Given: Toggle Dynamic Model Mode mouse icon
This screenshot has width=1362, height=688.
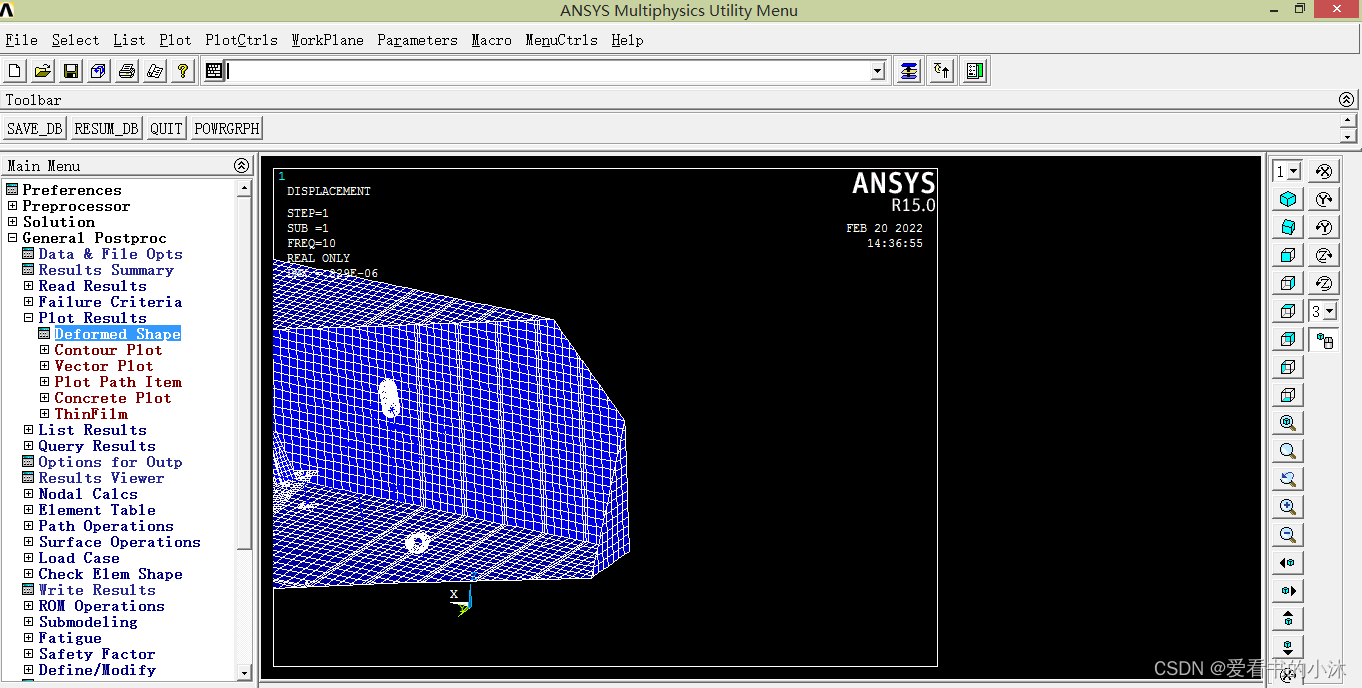Looking at the screenshot, I should coord(1324,341).
